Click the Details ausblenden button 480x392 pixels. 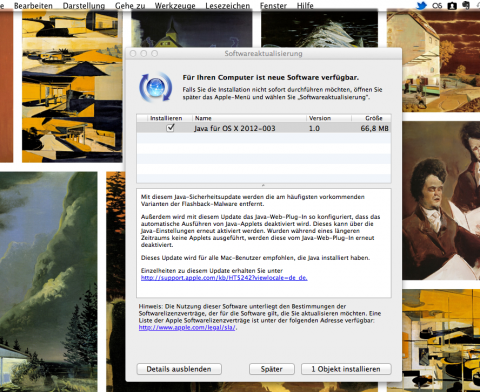179,369
